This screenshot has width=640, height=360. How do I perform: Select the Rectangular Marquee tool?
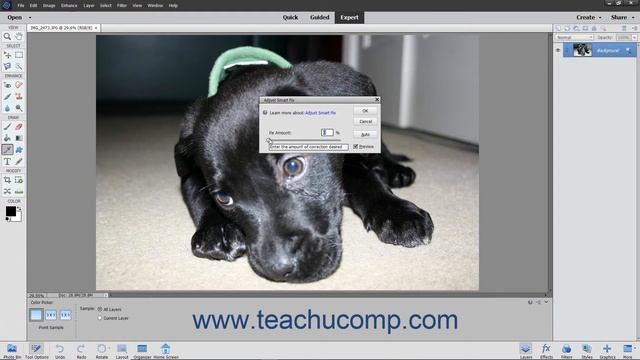click(x=19, y=55)
